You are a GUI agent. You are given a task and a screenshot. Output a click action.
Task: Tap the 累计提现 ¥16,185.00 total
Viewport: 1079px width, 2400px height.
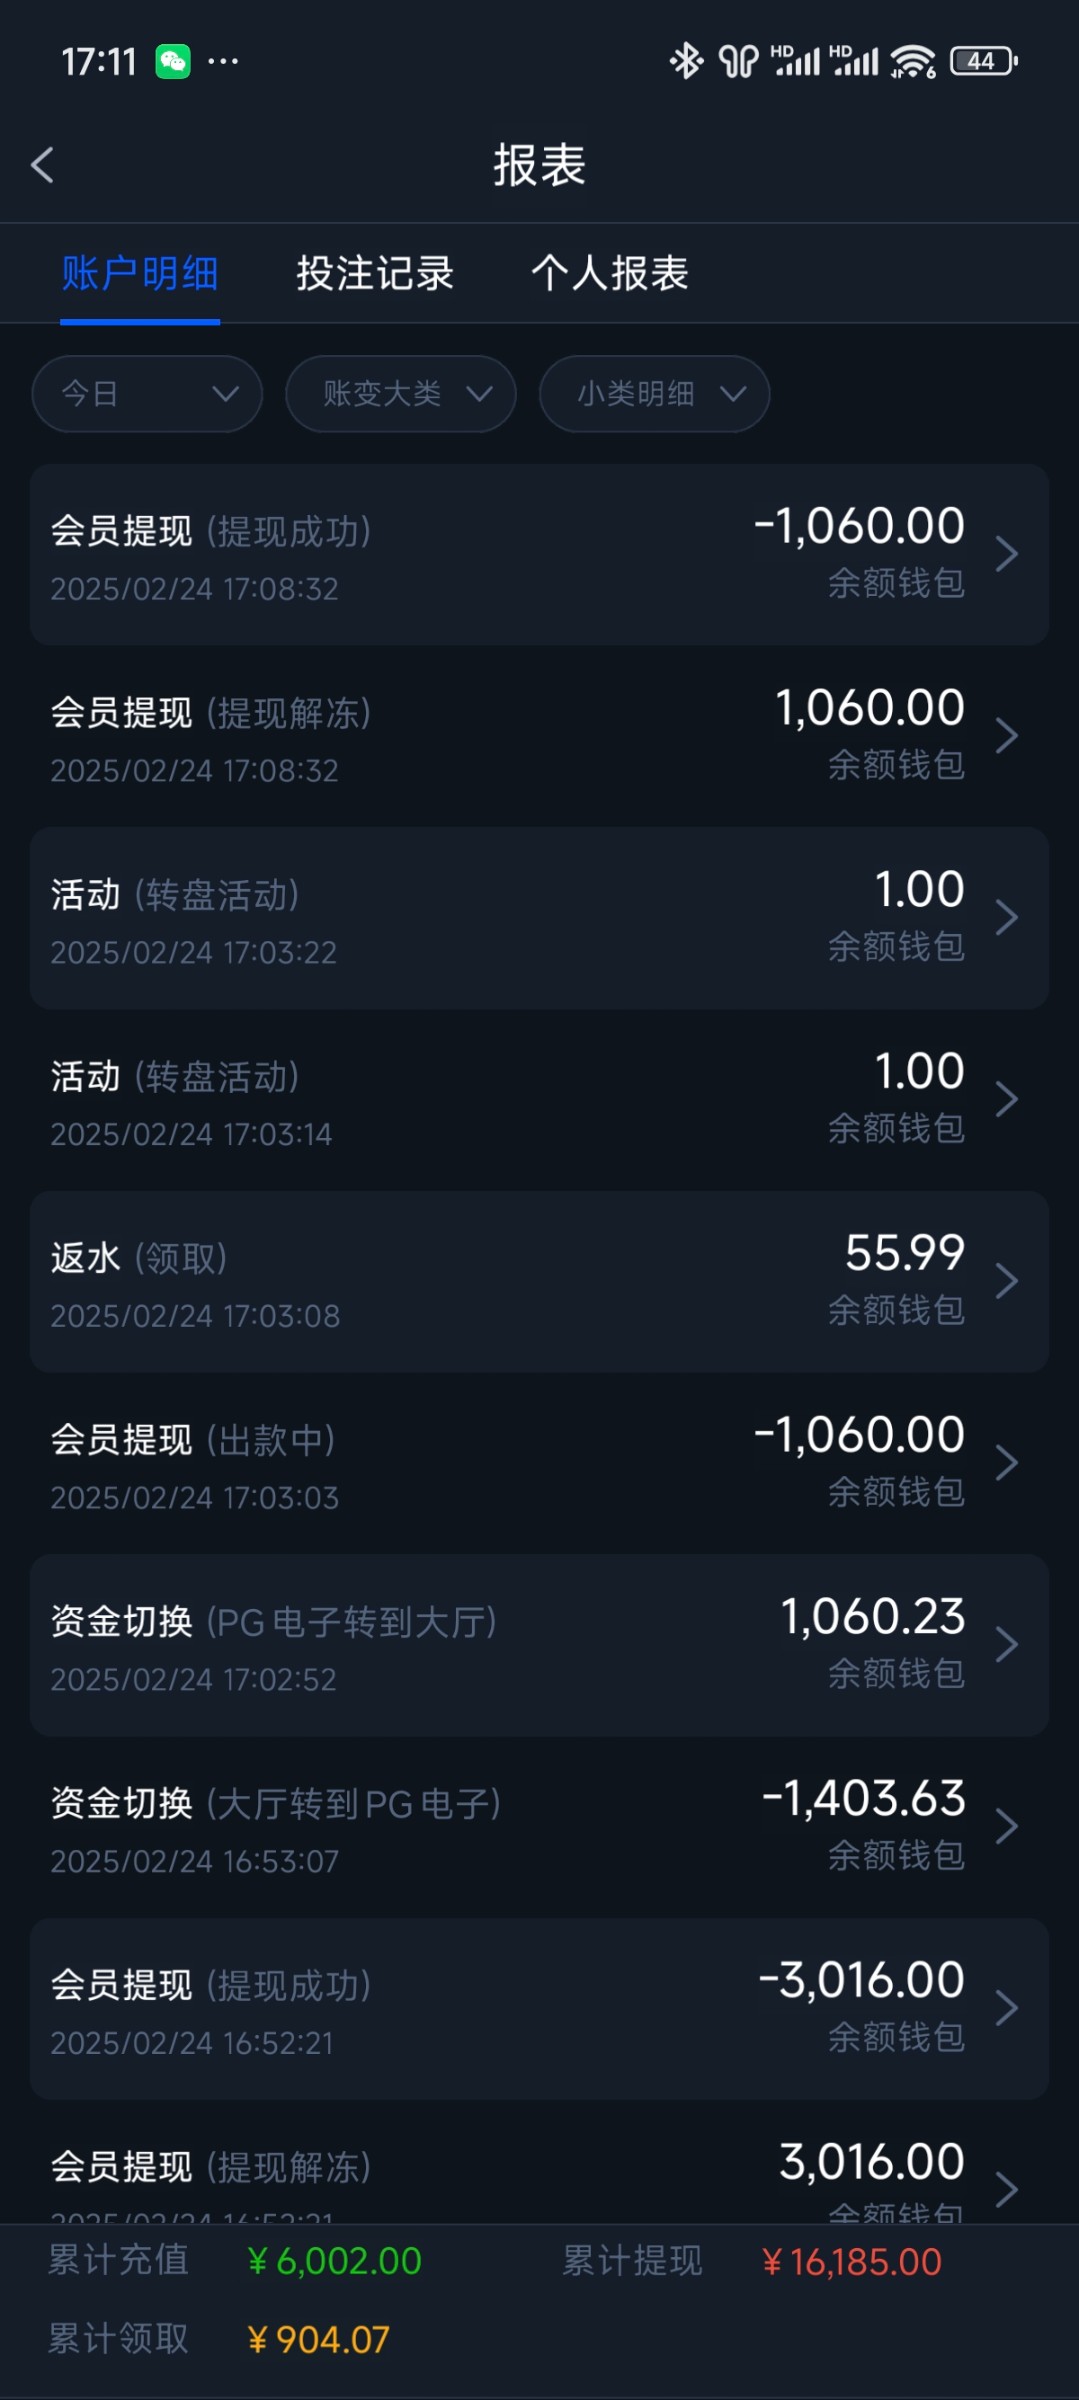(850, 2262)
